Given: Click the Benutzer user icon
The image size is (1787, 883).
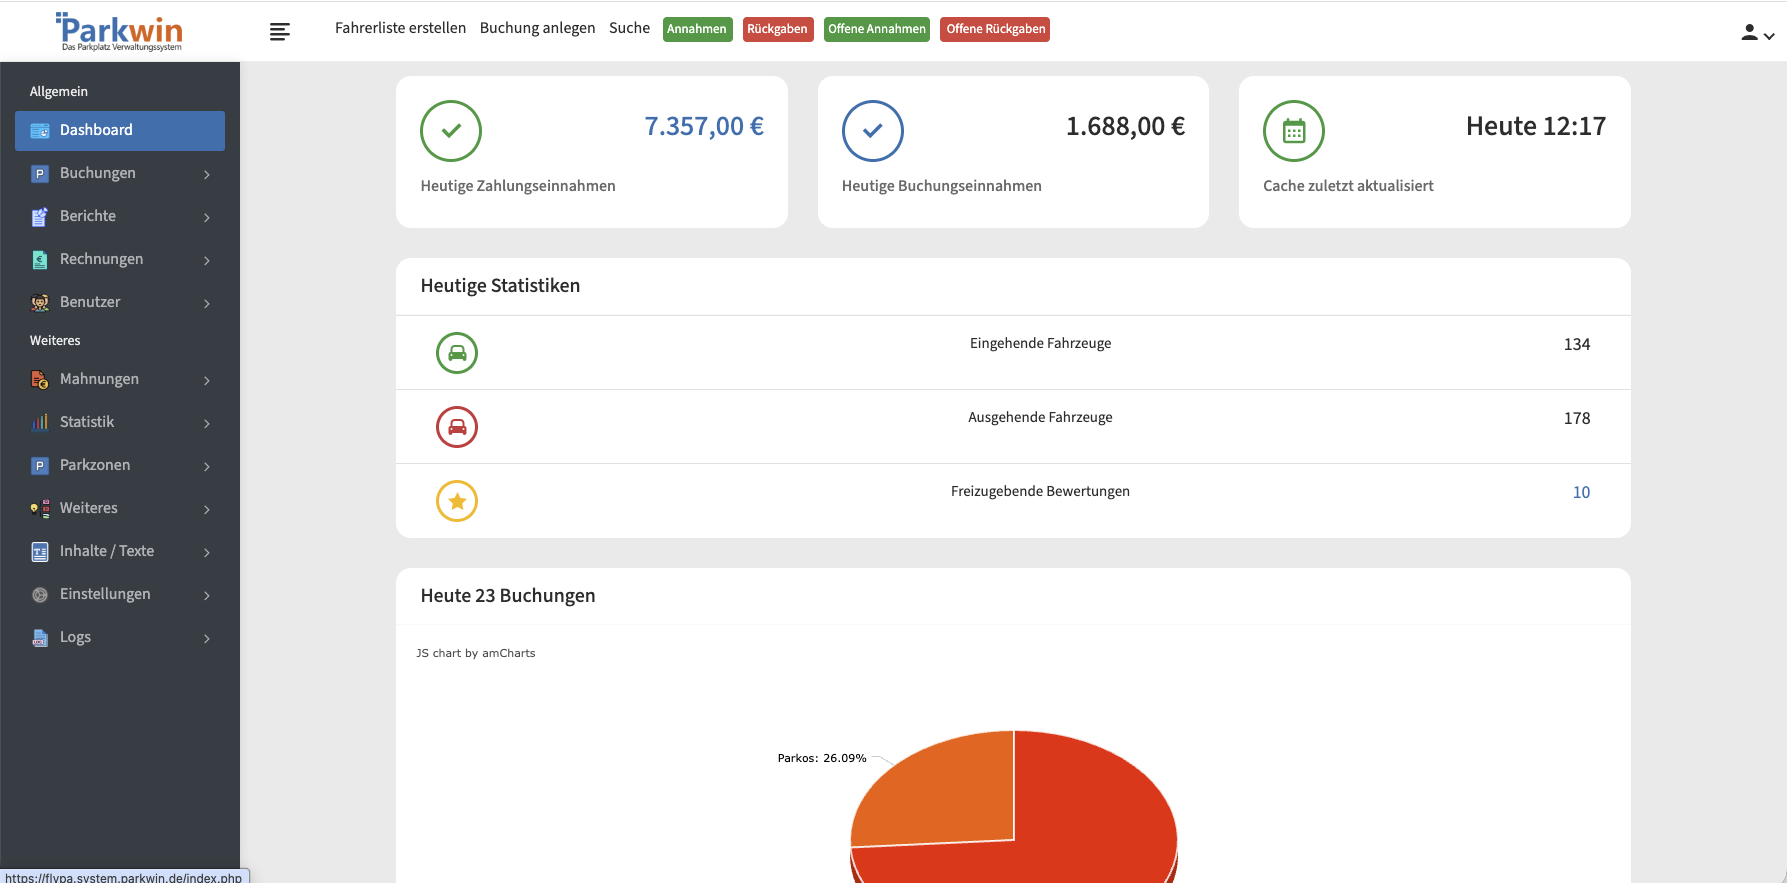Looking at the screenshot, I should click(40, 303).
